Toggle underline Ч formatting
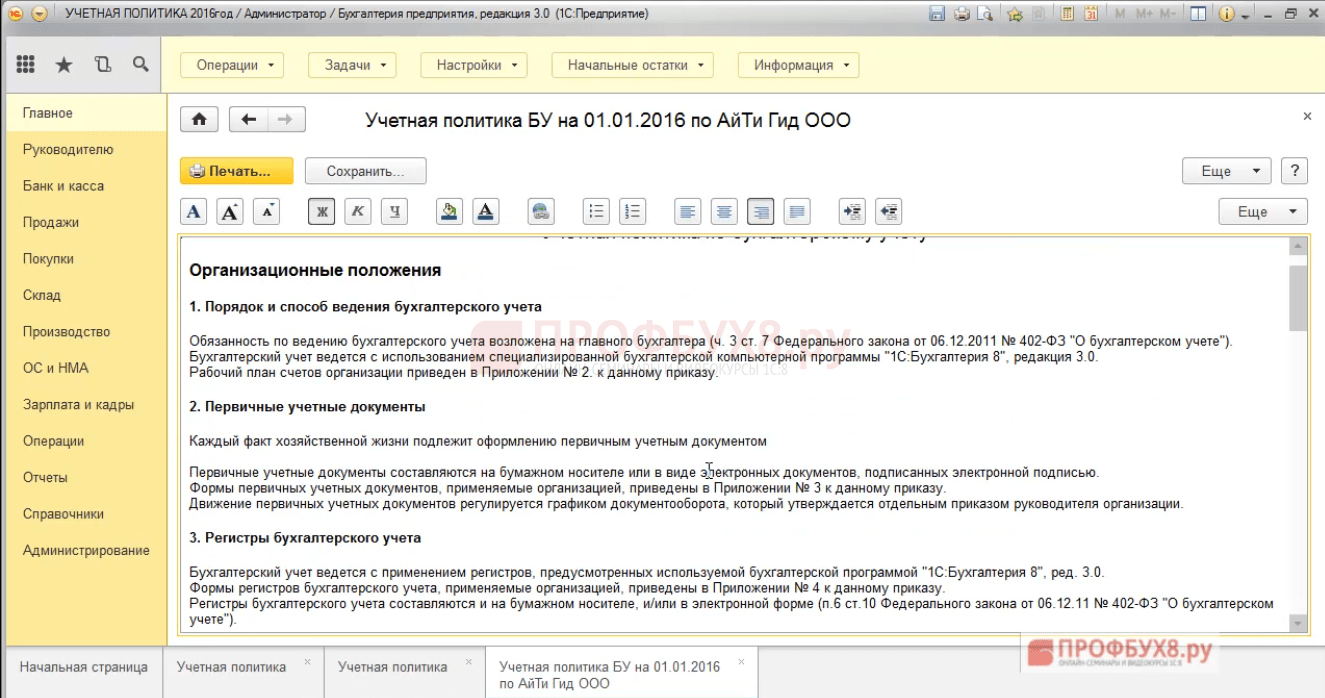 [x=394, y=211]
